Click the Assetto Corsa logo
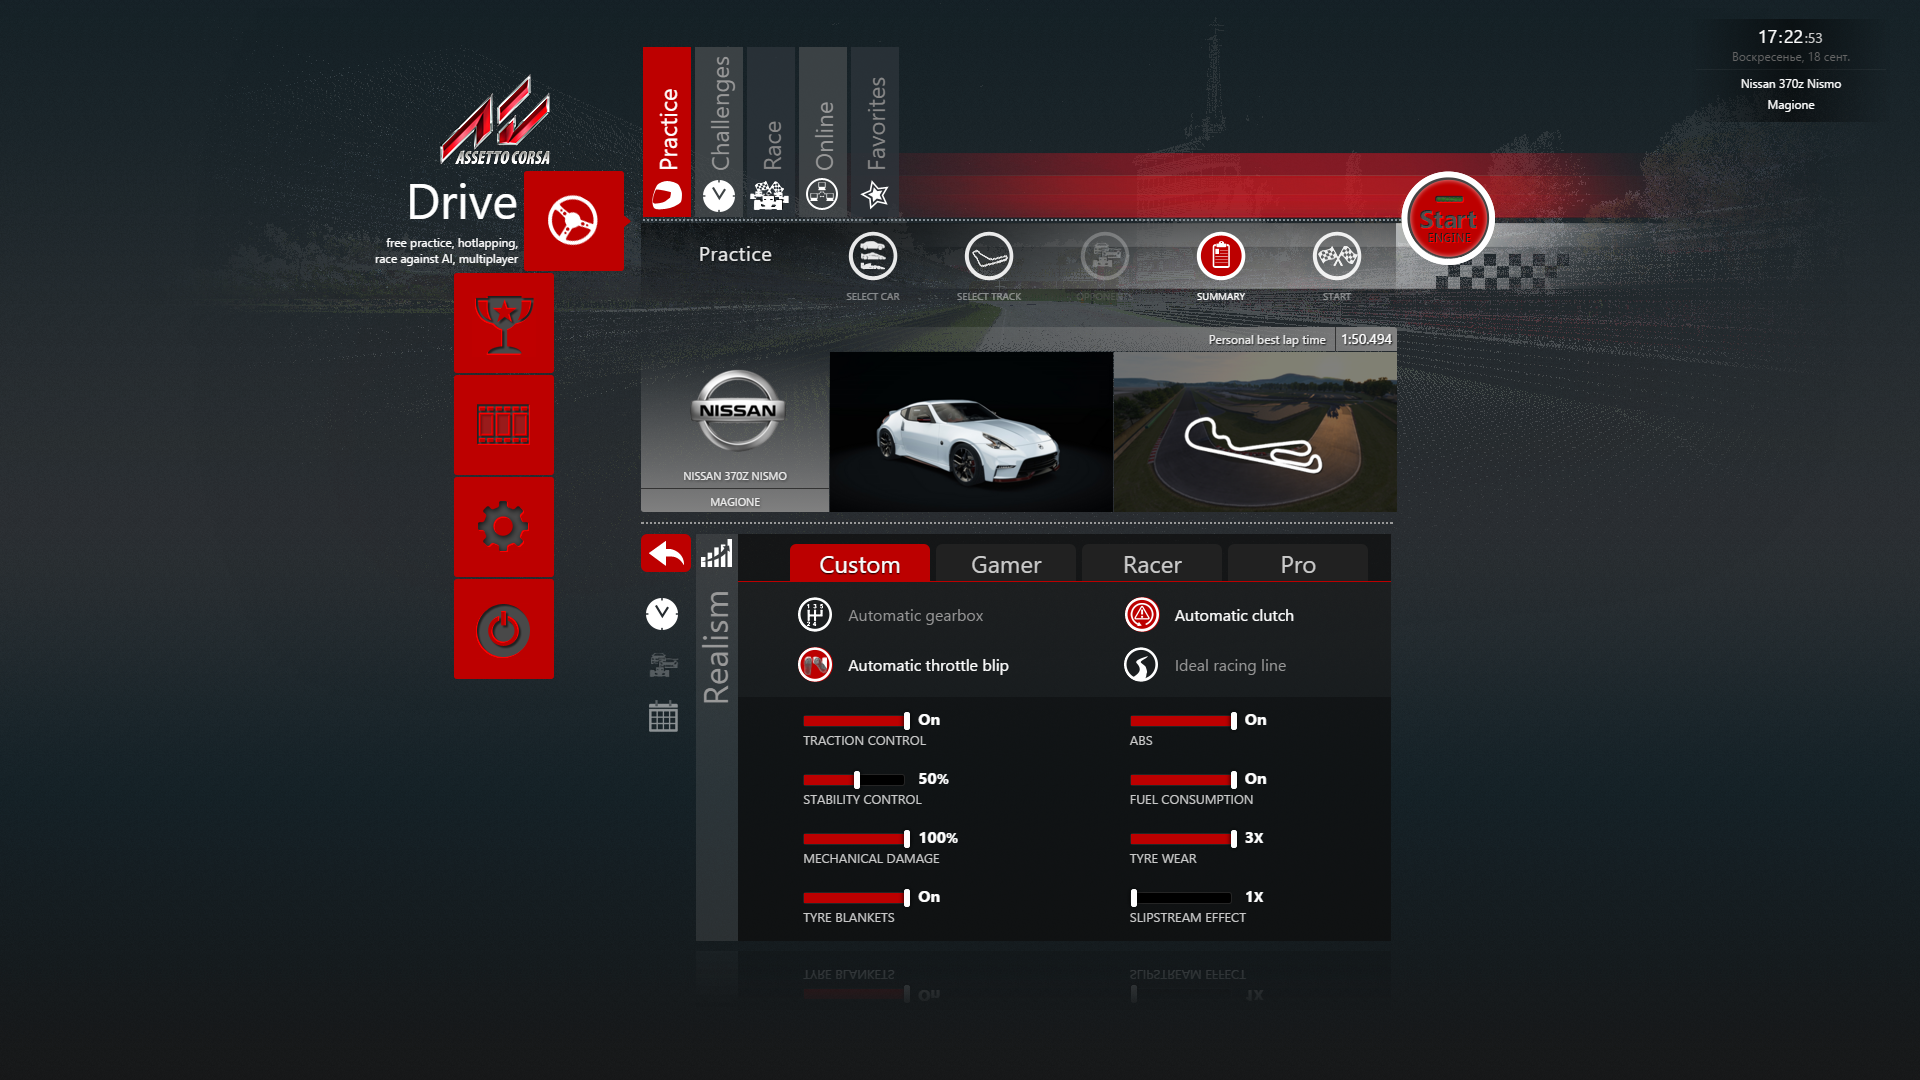The width and height of the screenshot is (1920, 1080). tap(496, 121)
